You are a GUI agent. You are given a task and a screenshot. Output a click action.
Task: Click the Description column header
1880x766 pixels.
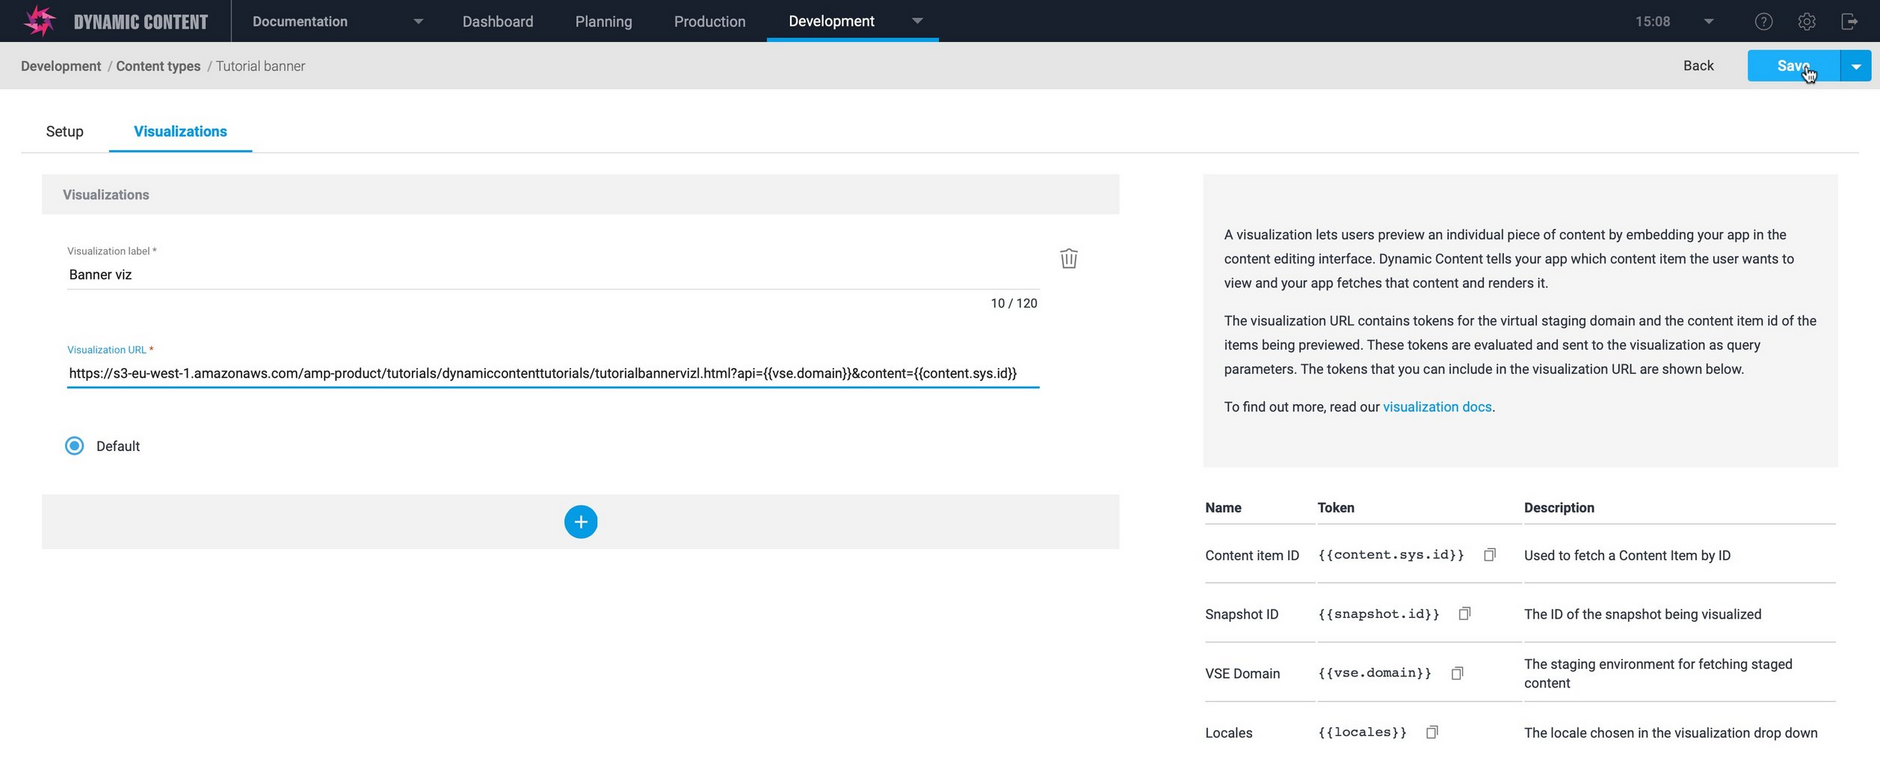pyautogui.click(x=1559, y=508)
